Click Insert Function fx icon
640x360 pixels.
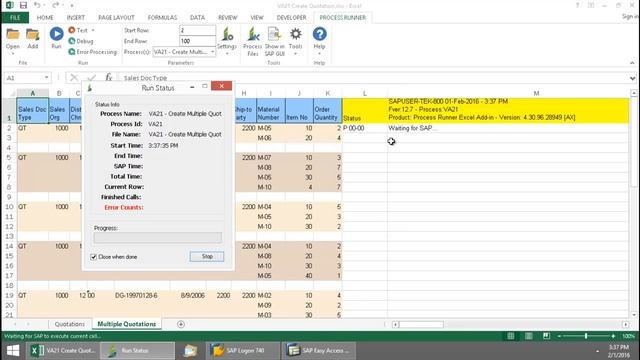pos(109,77)
